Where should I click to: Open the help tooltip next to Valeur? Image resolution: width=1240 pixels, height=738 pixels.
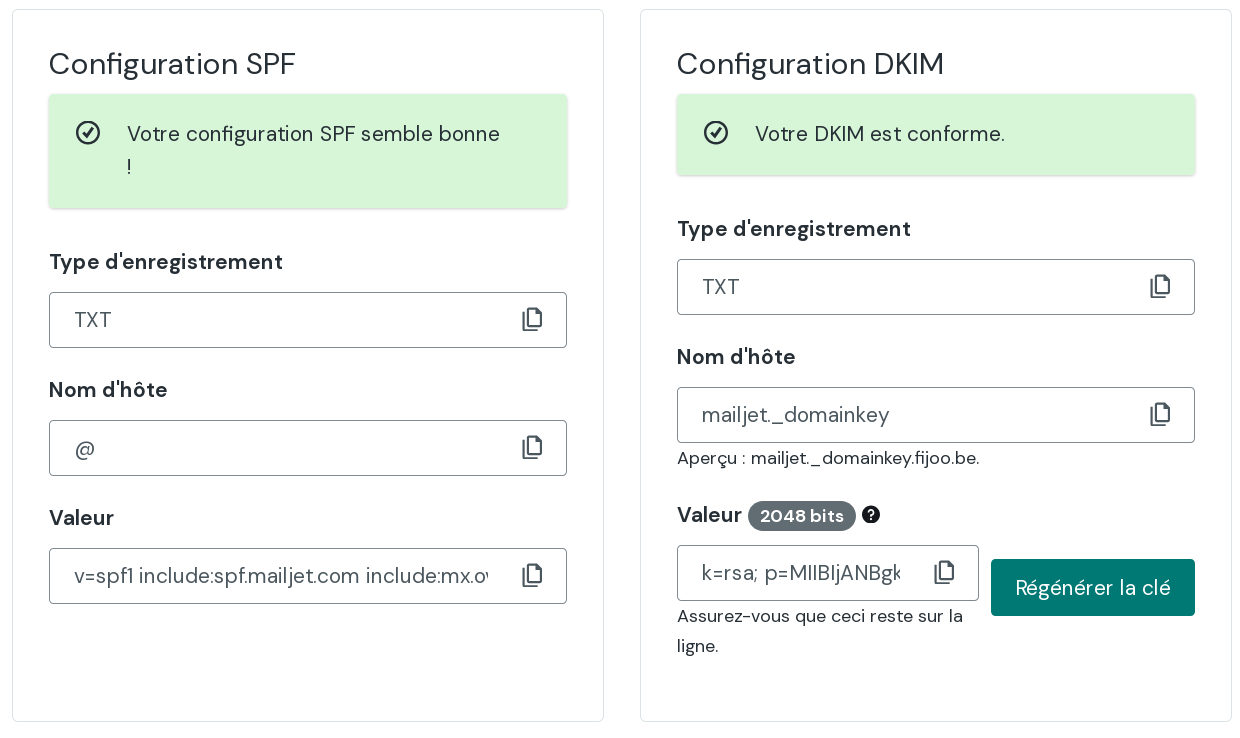(x=871, y=515)
